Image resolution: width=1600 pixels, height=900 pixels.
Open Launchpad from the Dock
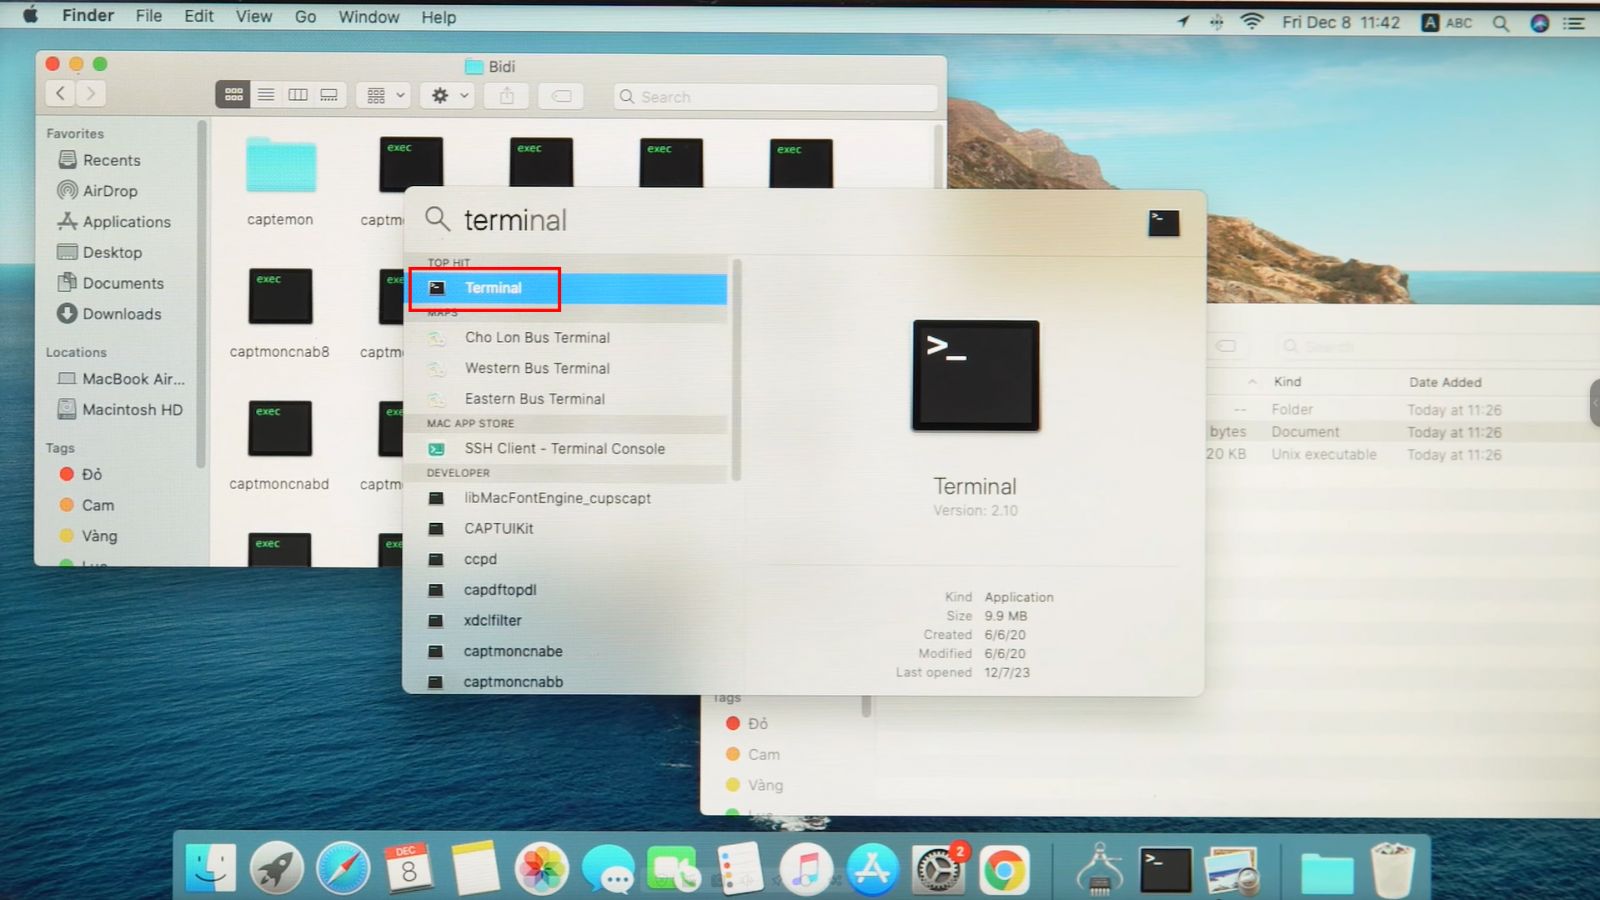(277, 868)
